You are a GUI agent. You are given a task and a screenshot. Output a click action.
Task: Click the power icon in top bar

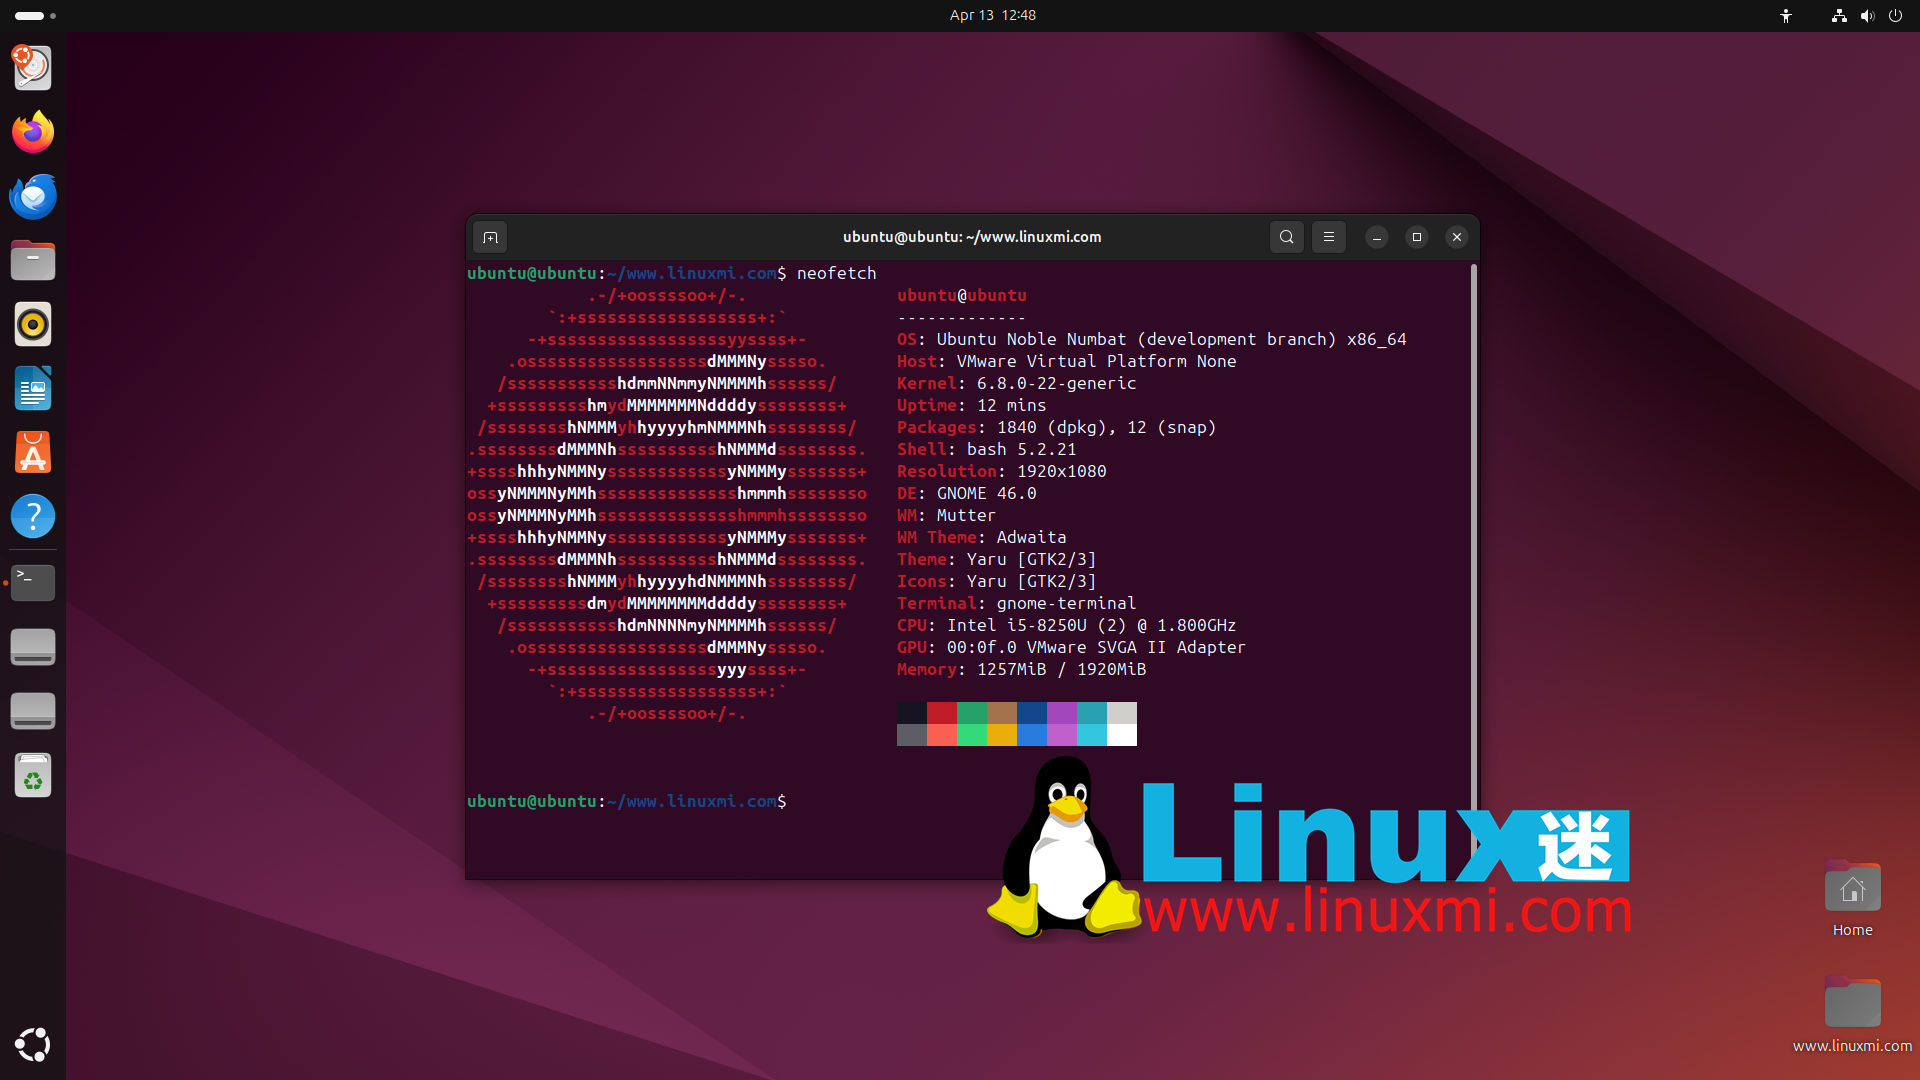(x=1895, y=15)
